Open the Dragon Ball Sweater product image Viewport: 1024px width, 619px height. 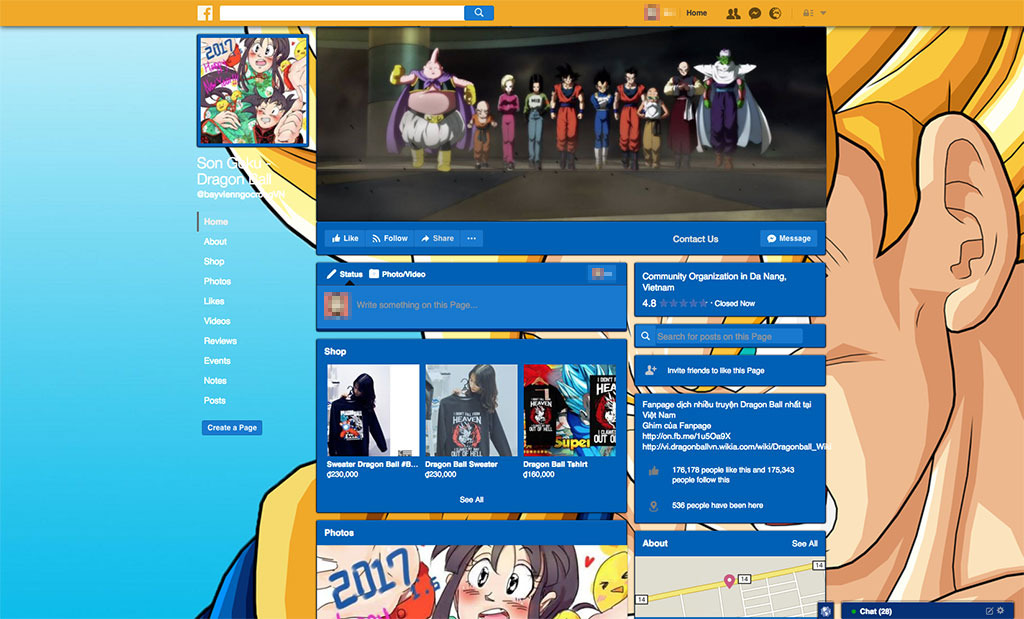tap(471, 410)
